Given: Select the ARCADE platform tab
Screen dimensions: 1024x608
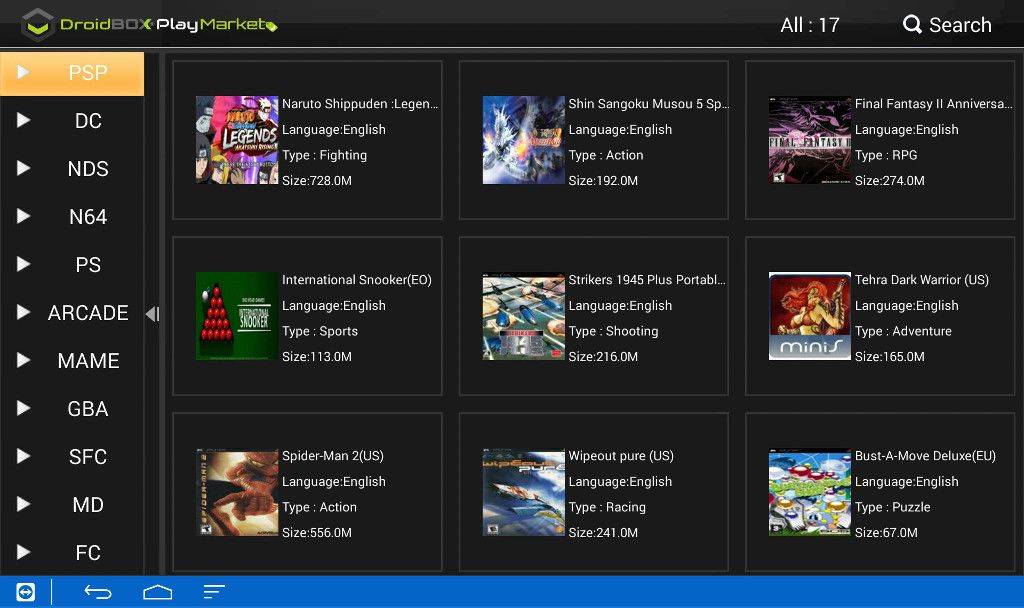Looking at the screenshot, I should 72,313.
